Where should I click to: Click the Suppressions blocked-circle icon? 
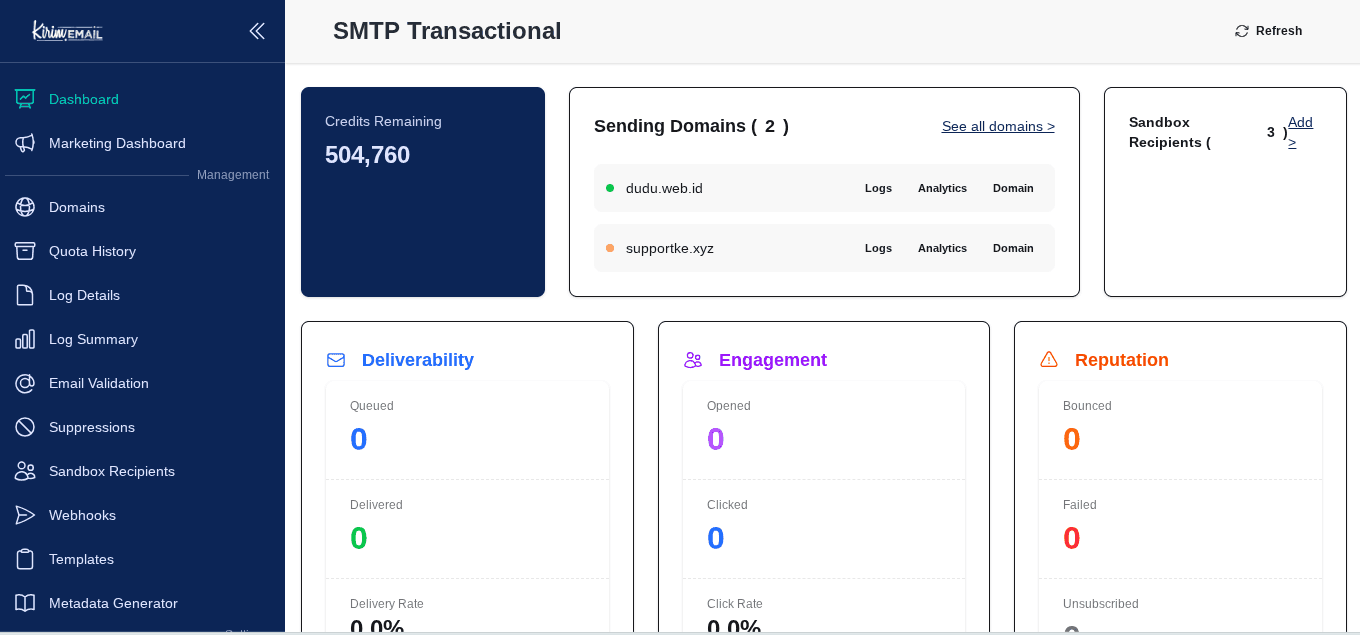(25, 427)
